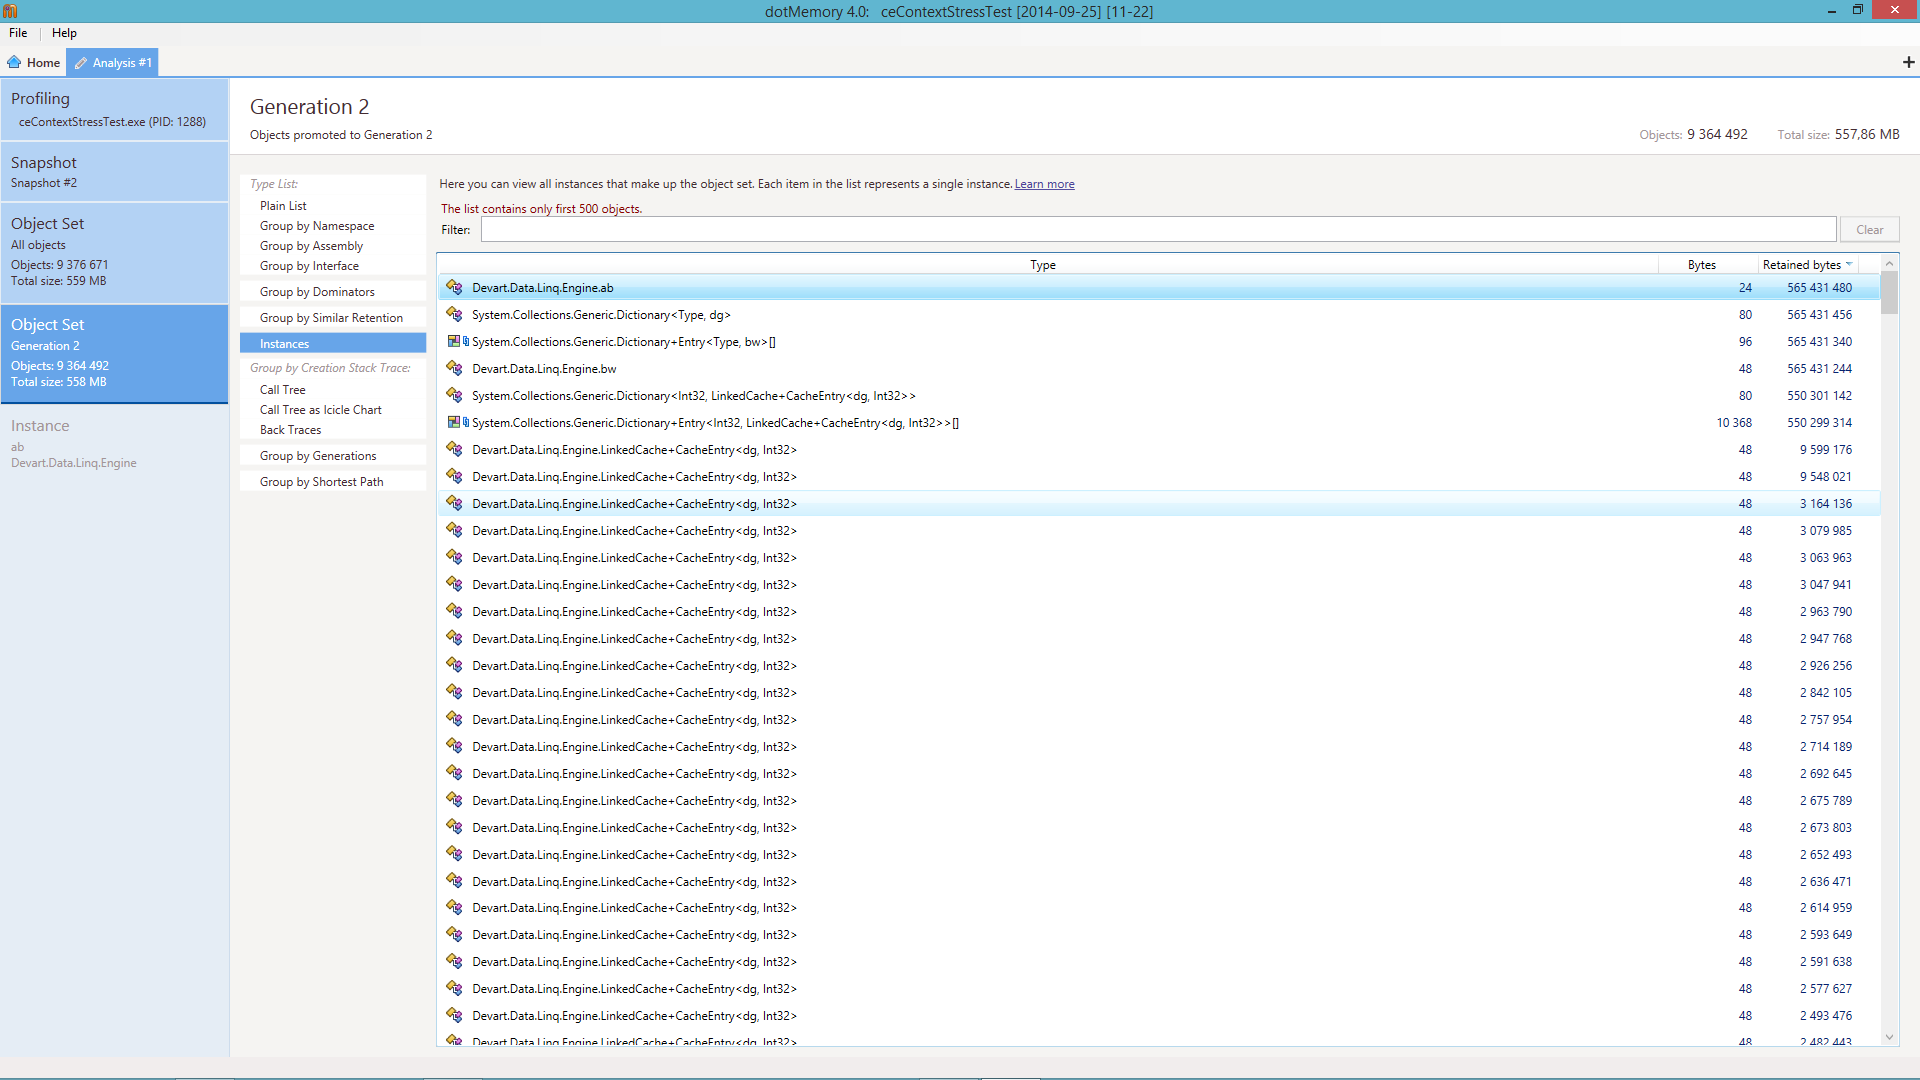This screenshot has height=1080, width=1920.
Task: Open the Back Traces view
Action: [290, 430]
